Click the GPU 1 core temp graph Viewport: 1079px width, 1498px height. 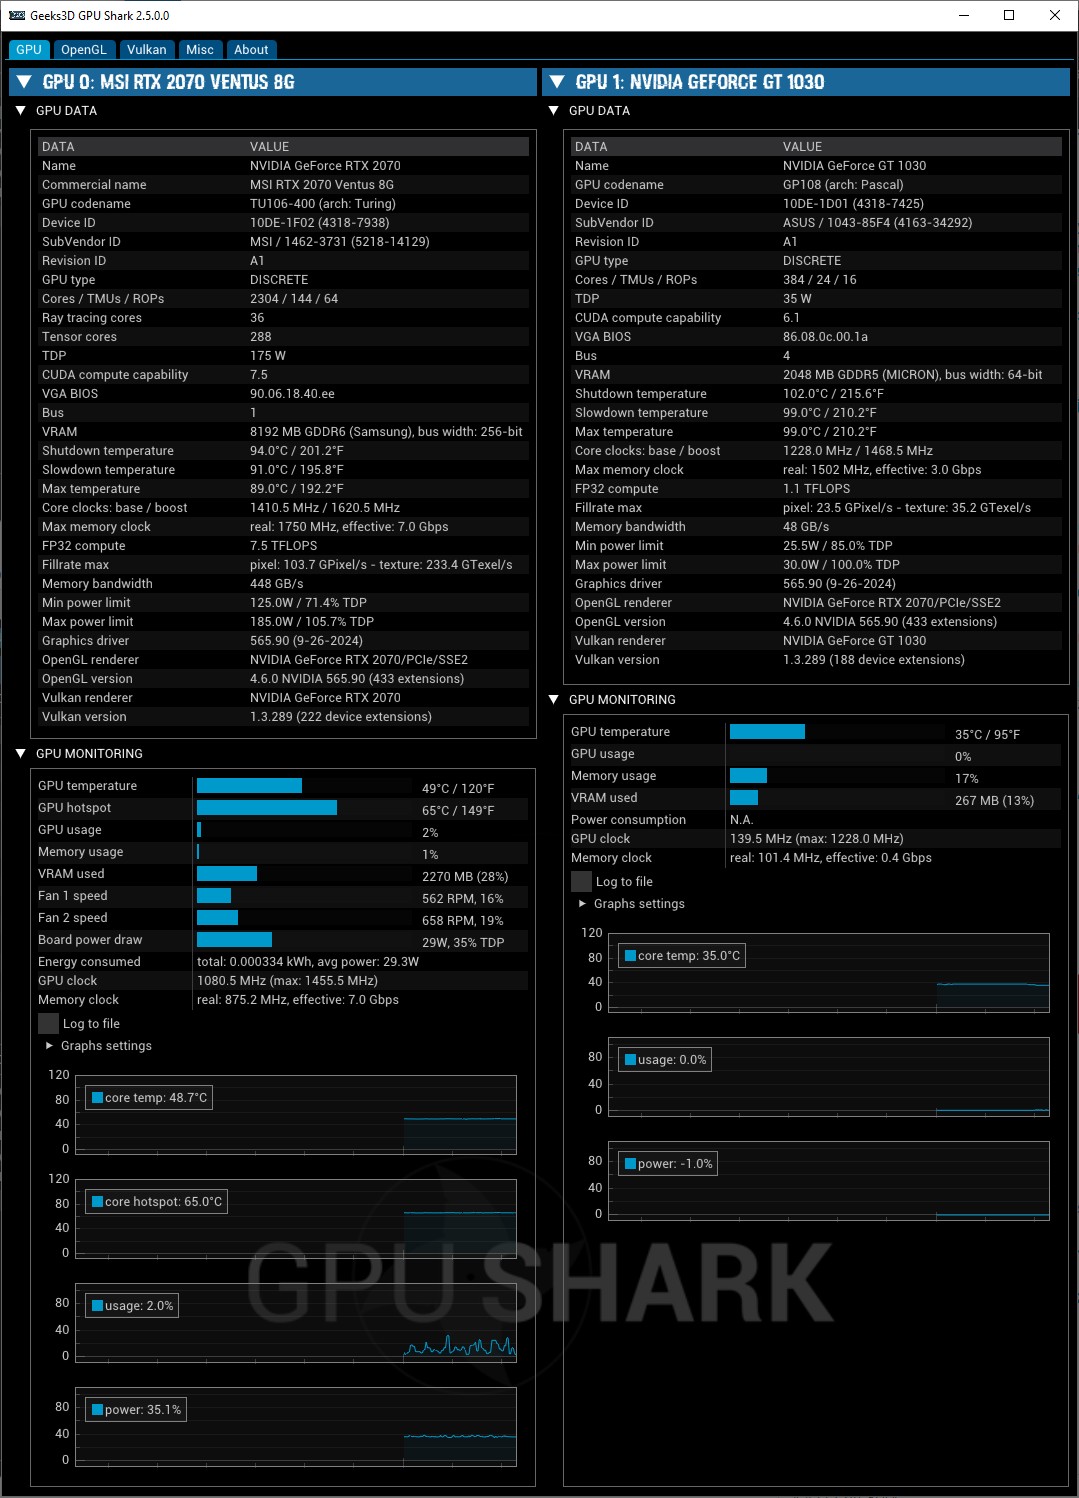point(829,973)
